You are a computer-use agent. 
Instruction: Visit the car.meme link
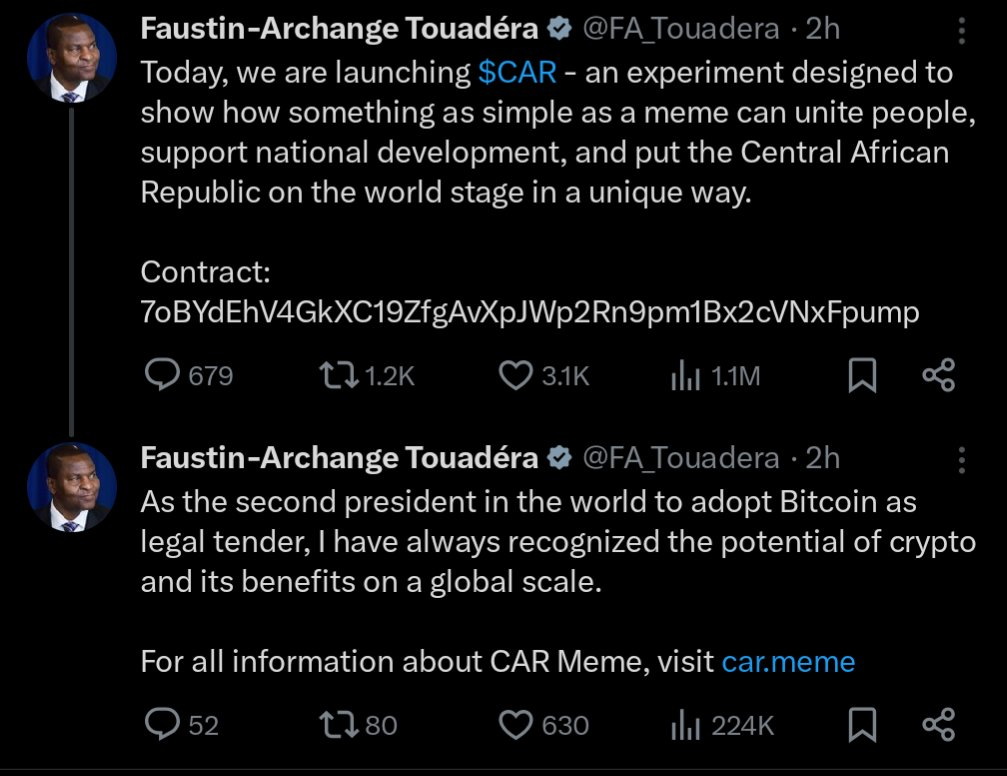(x=788, y=662)
